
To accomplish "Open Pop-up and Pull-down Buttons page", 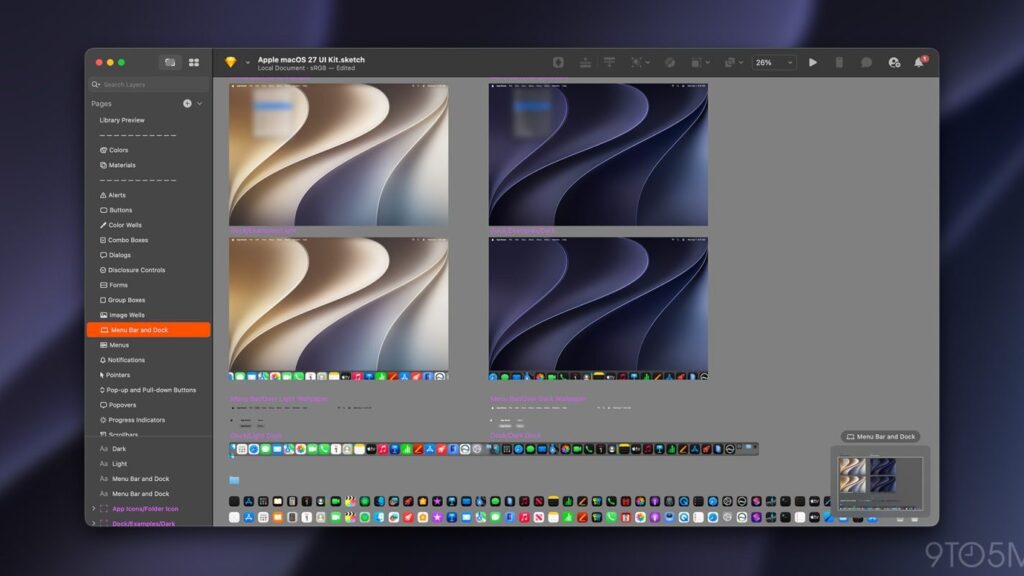I will click(x=148, y=391).
